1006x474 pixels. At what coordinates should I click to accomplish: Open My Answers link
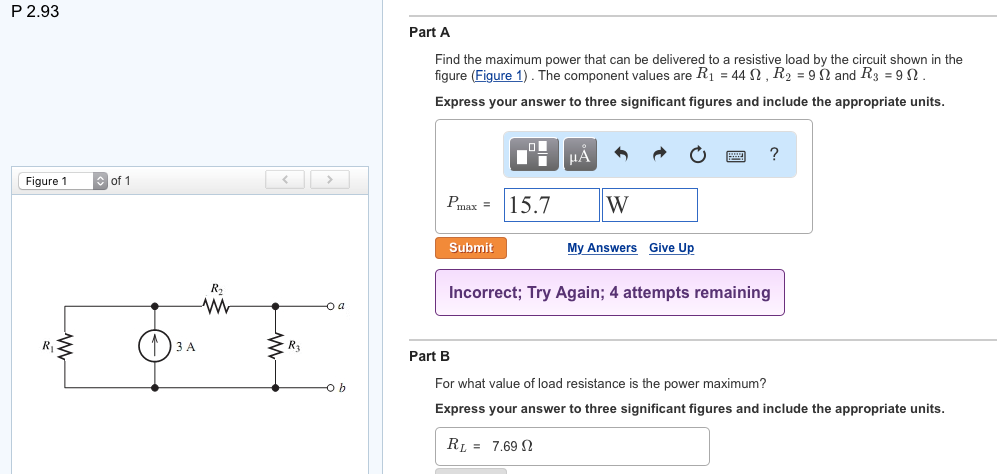click(x=602, y=248)
